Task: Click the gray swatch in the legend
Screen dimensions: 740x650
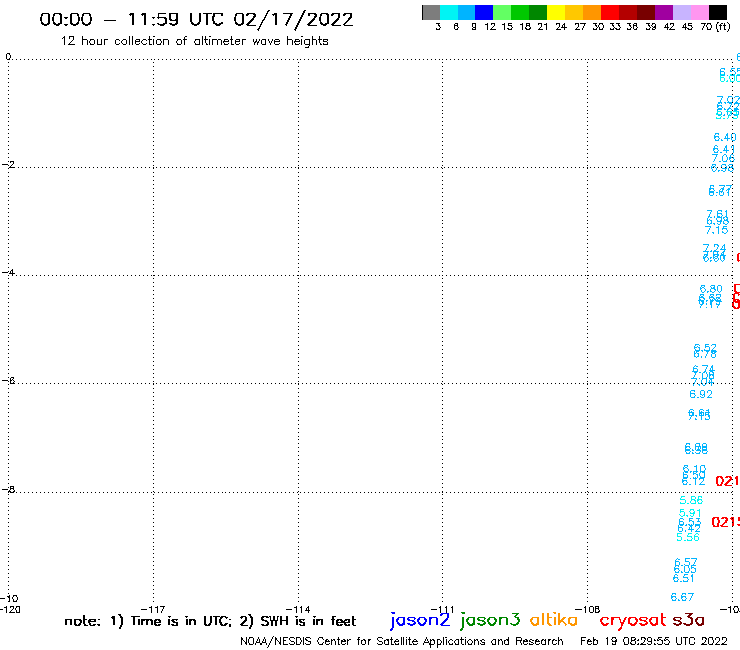Action: (x=431, y=12)
